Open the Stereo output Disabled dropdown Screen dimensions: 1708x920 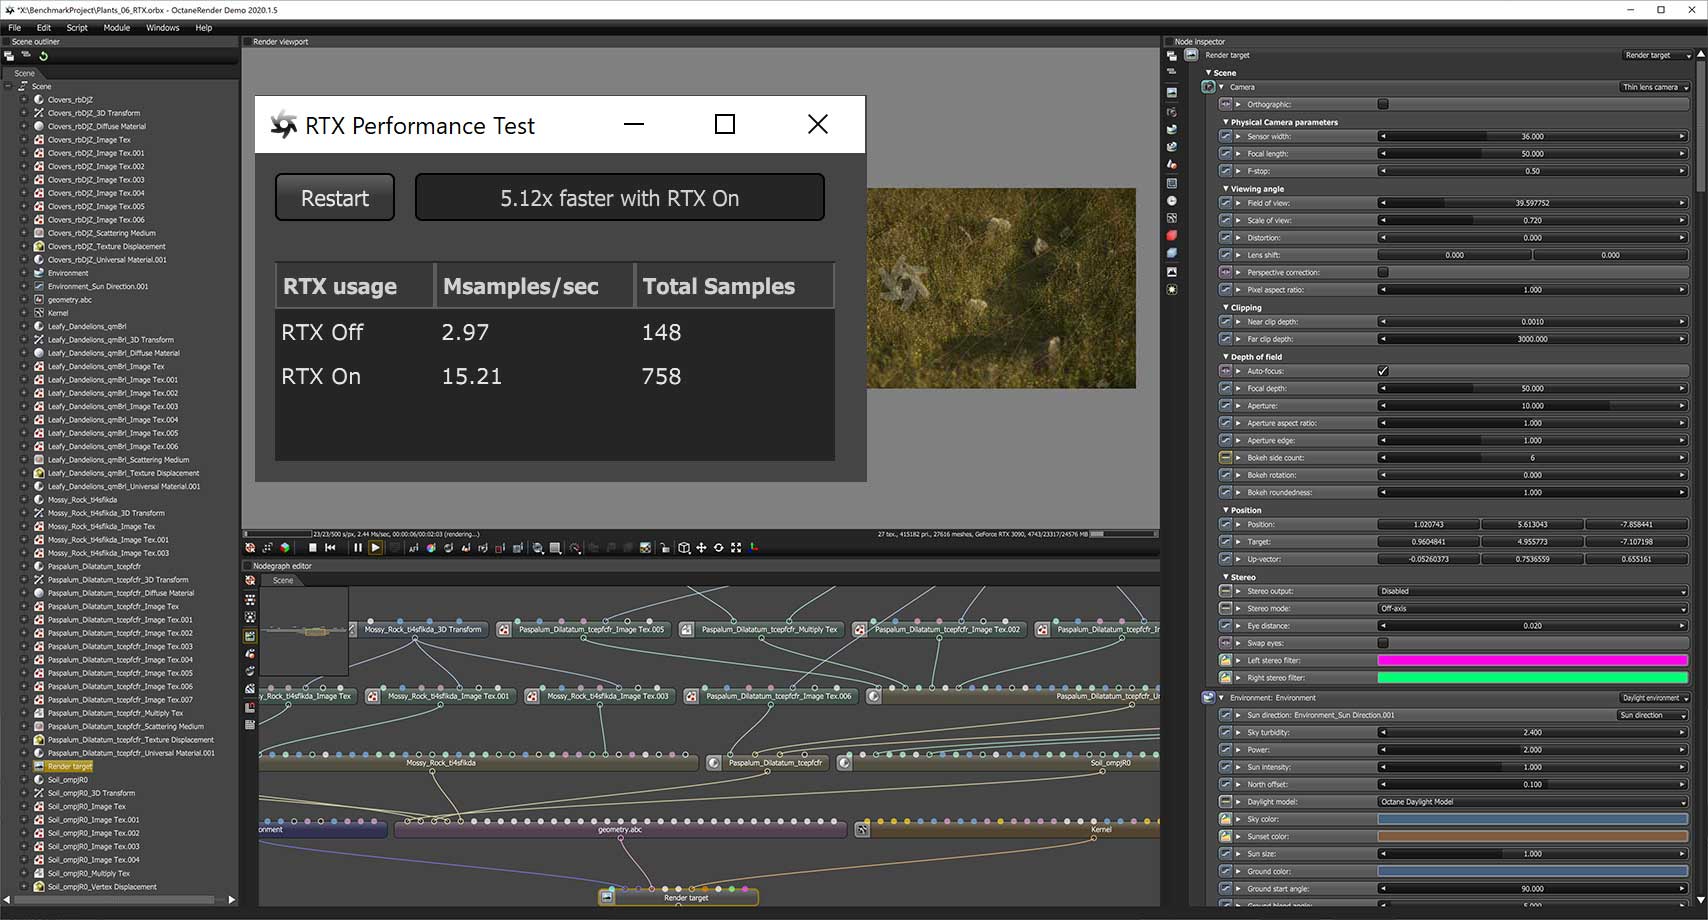click(1533, 591)
